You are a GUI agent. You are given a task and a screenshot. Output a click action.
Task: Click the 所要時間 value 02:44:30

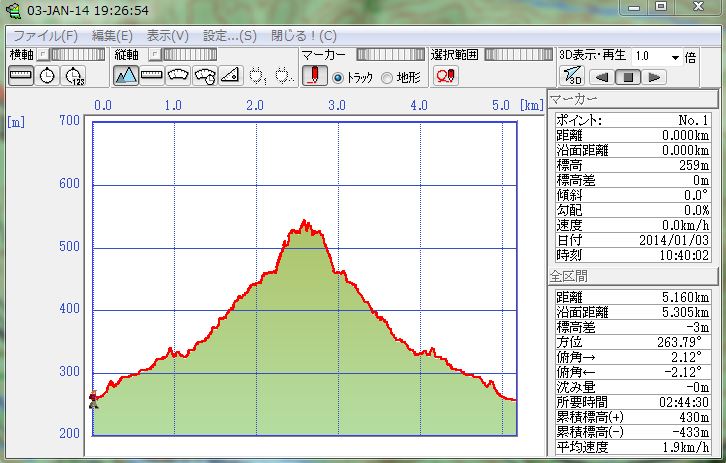[684, 402]
